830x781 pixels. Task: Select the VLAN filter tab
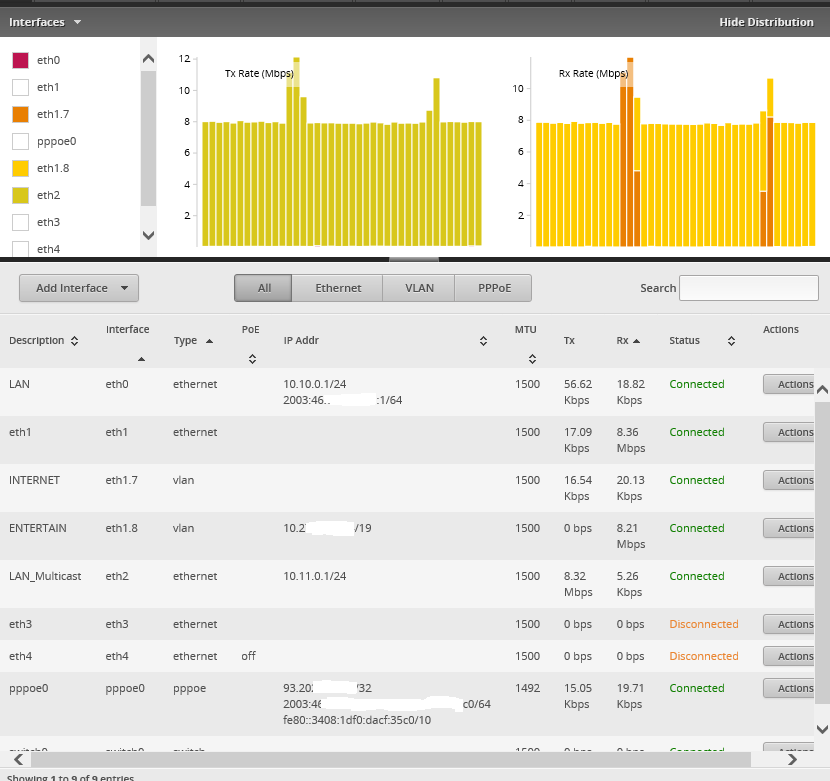click(419, 288)
